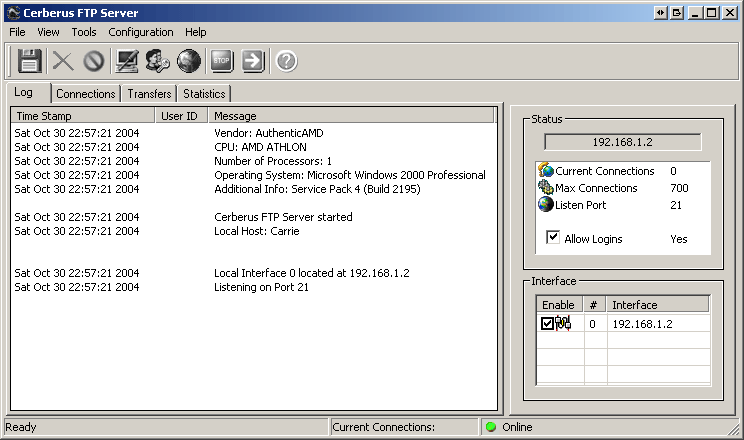
Task: Click the title bar tray button next to arrows
Action: click(677, 13)
